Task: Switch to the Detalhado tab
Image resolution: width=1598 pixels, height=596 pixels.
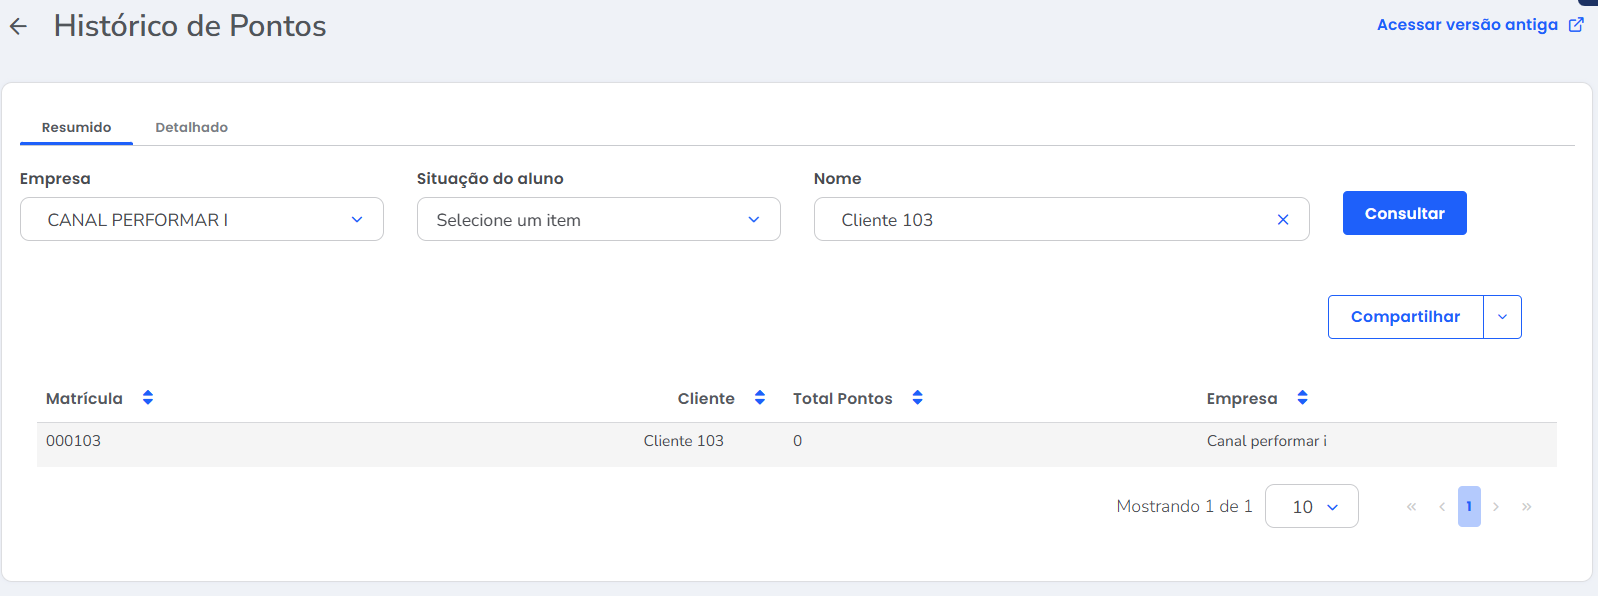Action: 191,127
